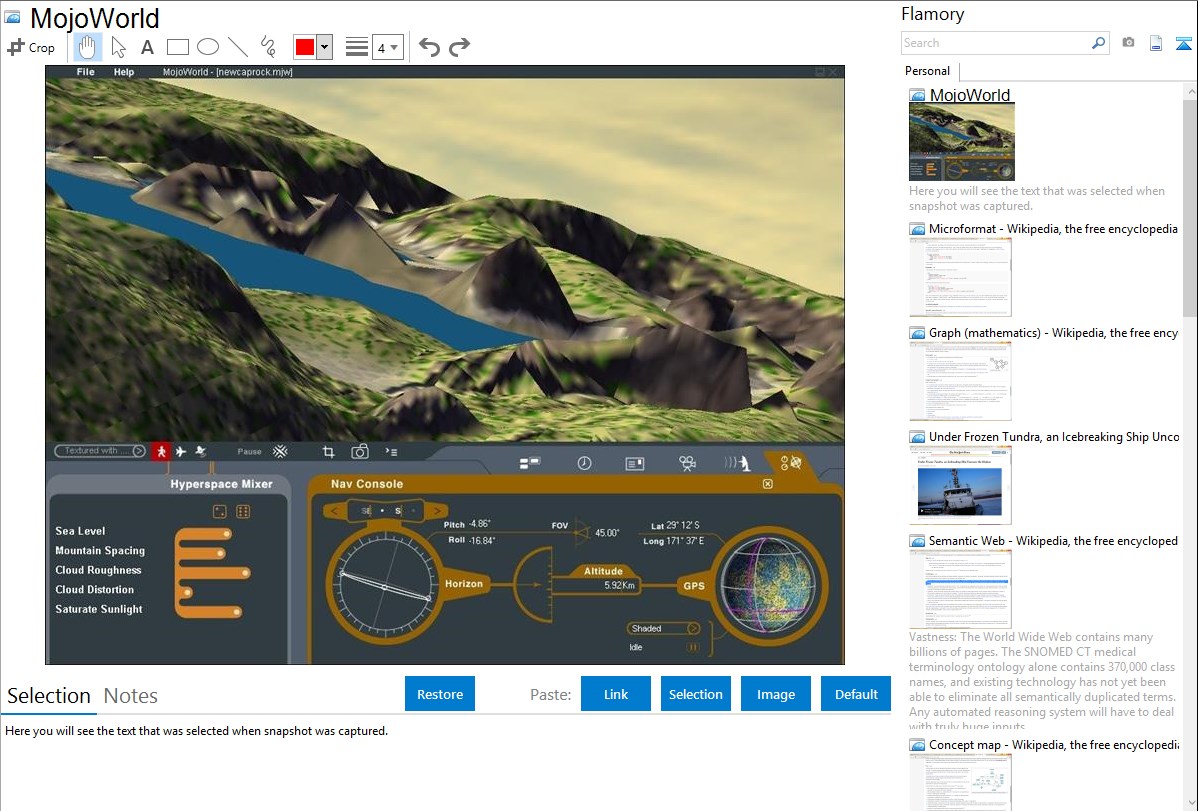Click the six-dot dice icon in Hyperspace Mixer
The width and height of the screenshot is (1198, 811).
coord(243,512)
